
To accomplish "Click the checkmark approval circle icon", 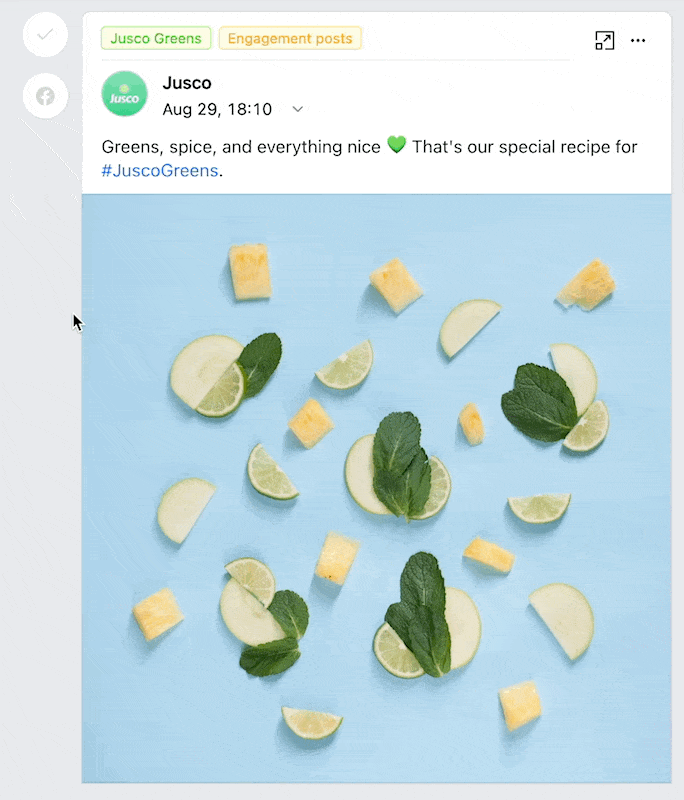I will [x=45, y=35].
